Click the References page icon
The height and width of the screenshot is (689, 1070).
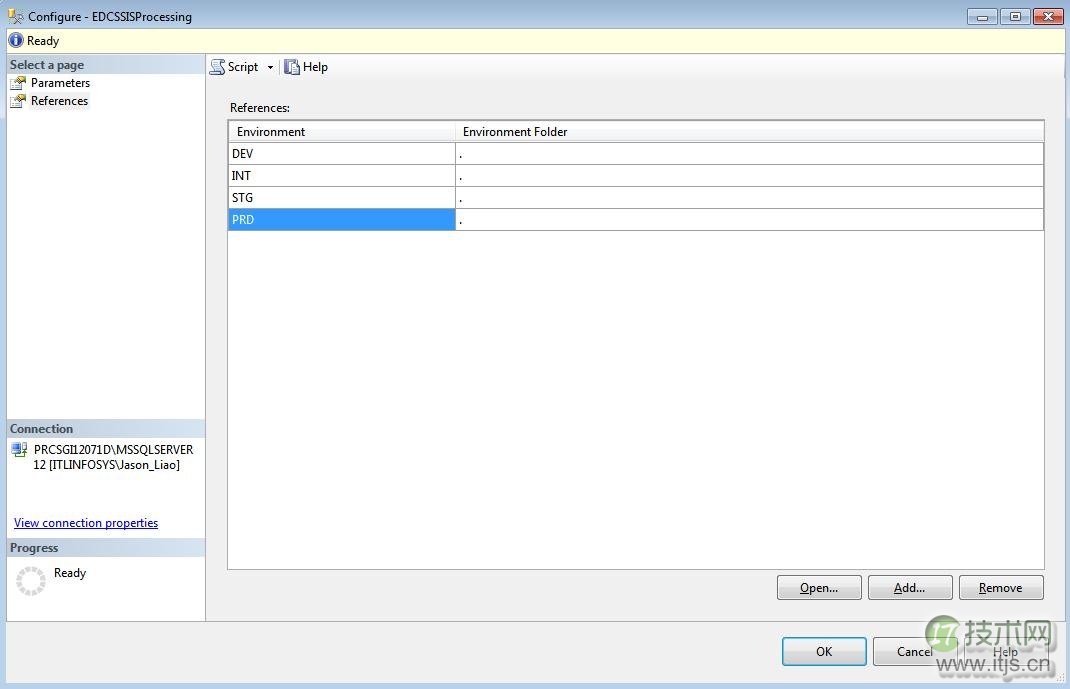[16, 101]
